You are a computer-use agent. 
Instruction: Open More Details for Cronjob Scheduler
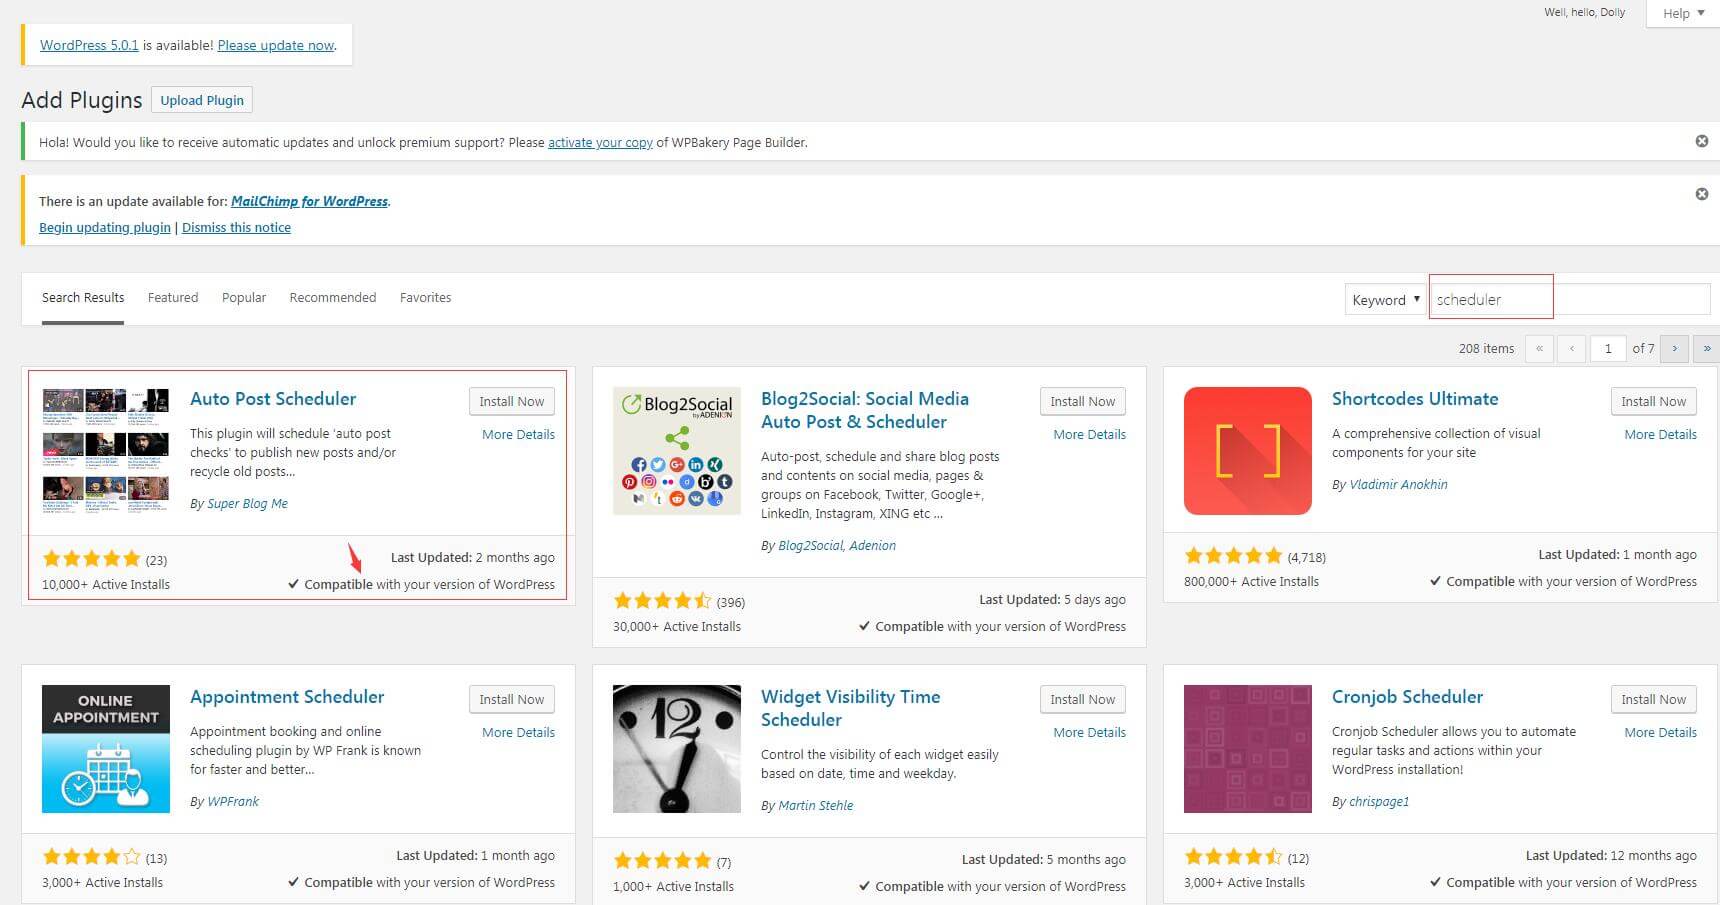[x=1660, y=732]
